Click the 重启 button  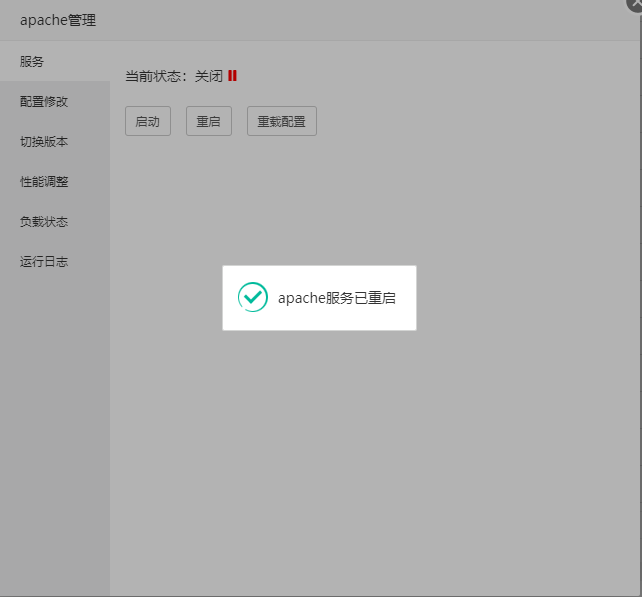click(208, 121)
